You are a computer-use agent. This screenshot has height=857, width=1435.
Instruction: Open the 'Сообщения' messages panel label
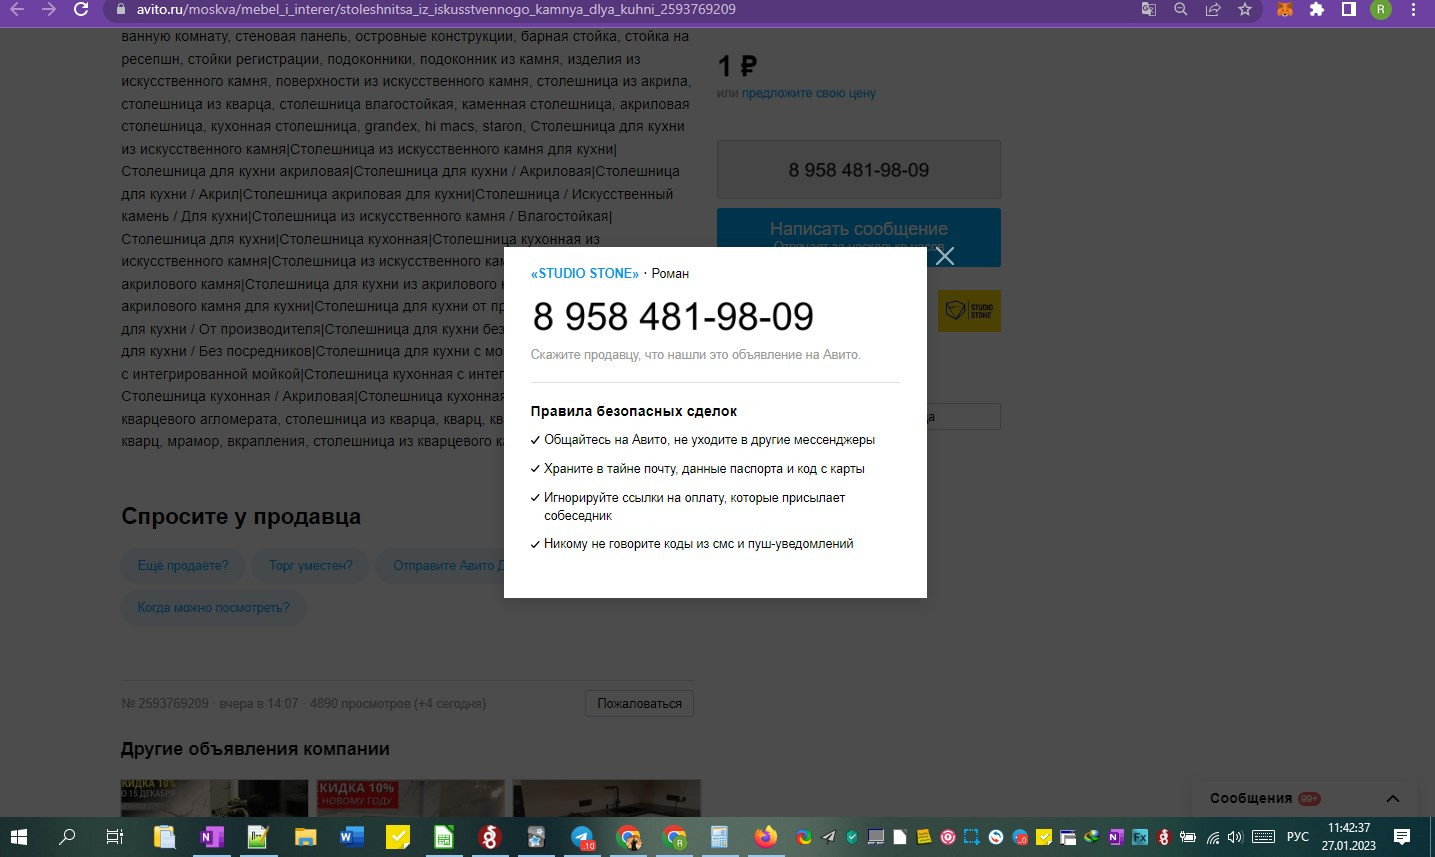tap(1251, 798)
